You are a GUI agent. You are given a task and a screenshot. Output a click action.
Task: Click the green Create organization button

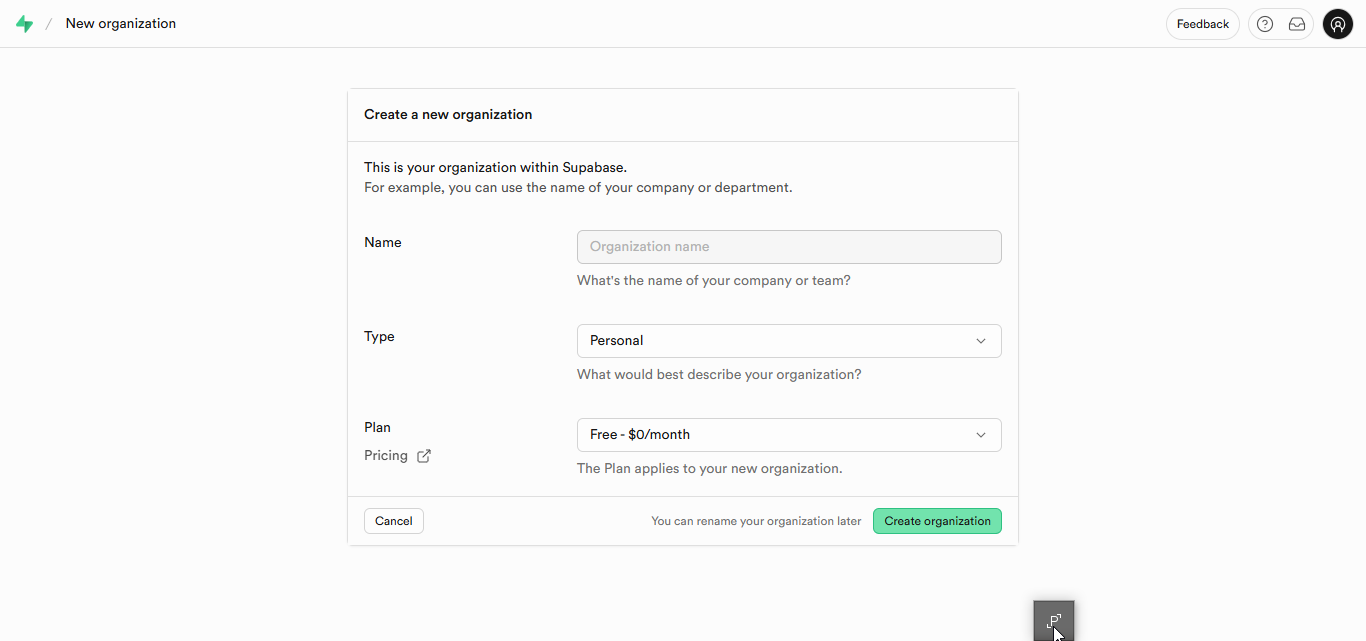937,521
